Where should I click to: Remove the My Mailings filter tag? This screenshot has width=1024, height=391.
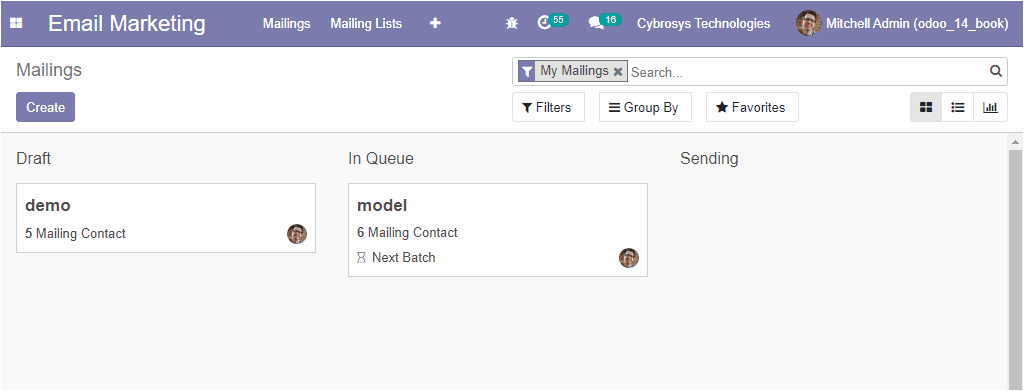618,72
